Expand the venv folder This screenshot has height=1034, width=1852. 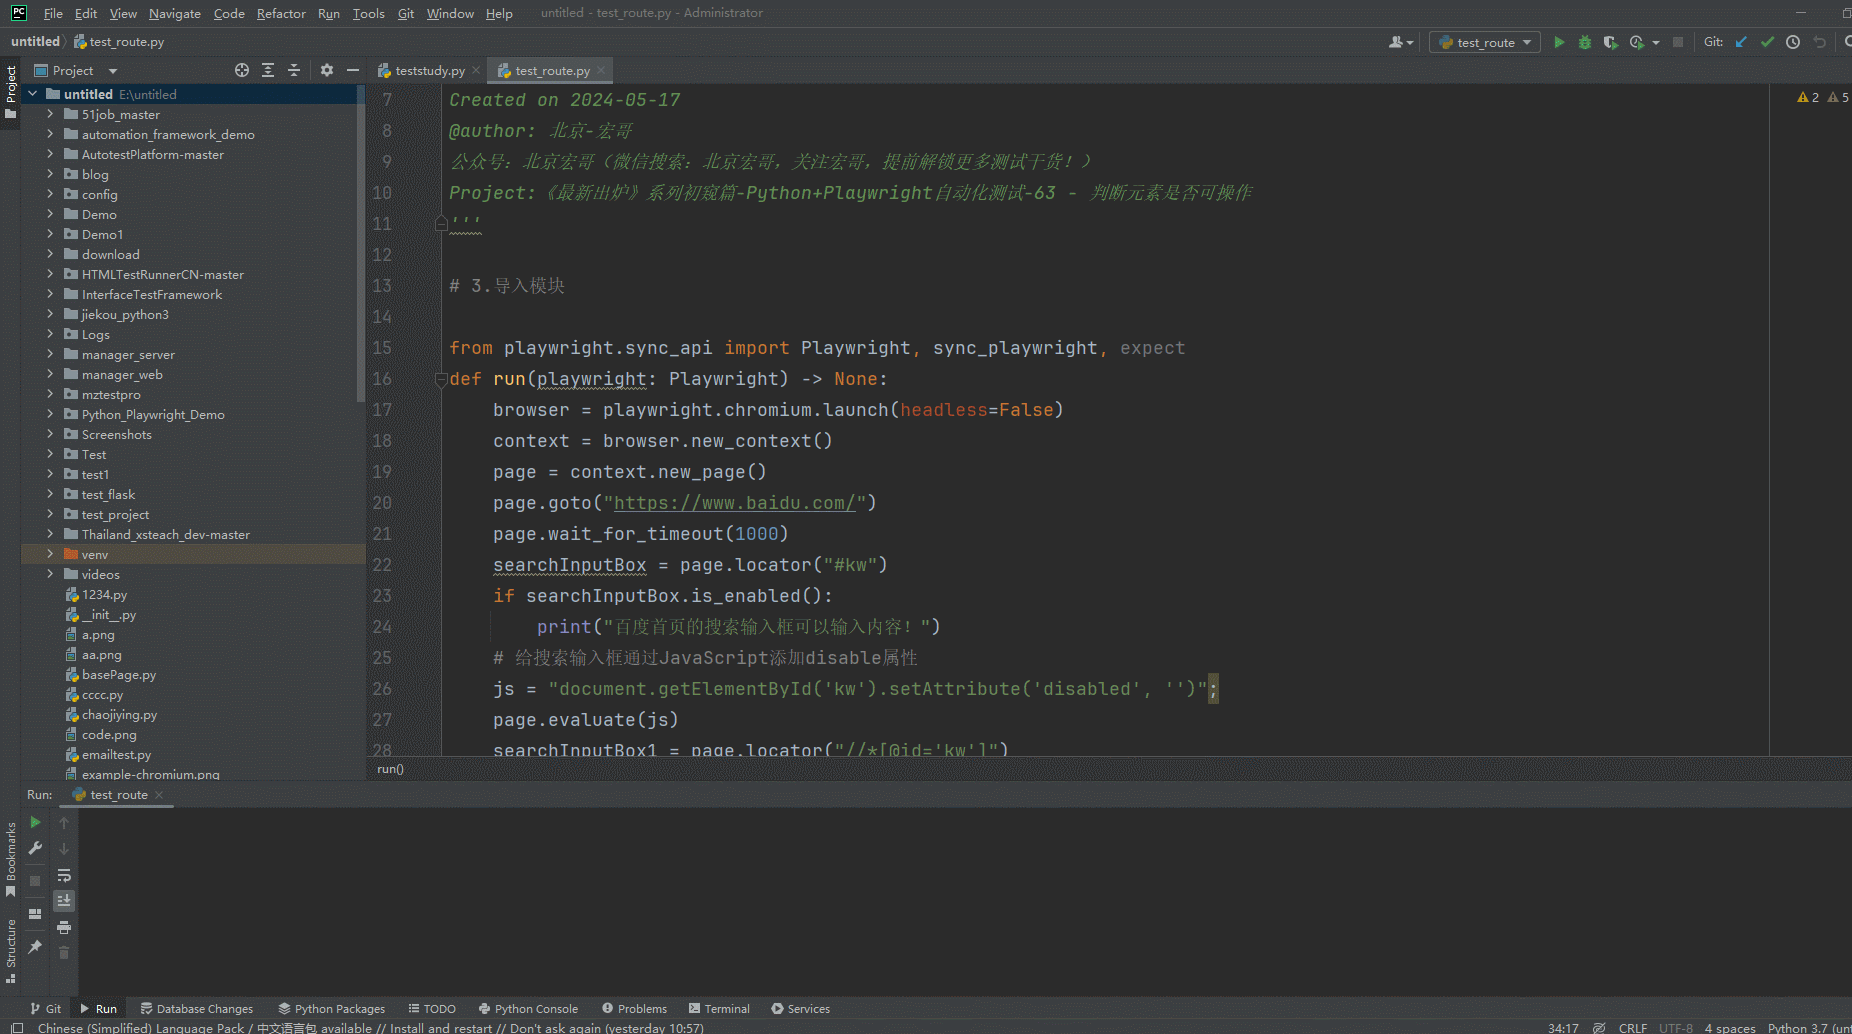(x=50, y=554)
